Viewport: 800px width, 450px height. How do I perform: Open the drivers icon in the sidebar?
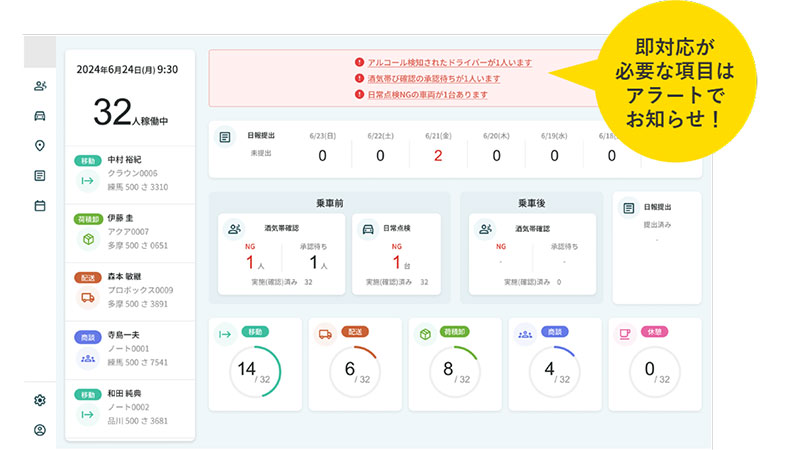point(40,86)
